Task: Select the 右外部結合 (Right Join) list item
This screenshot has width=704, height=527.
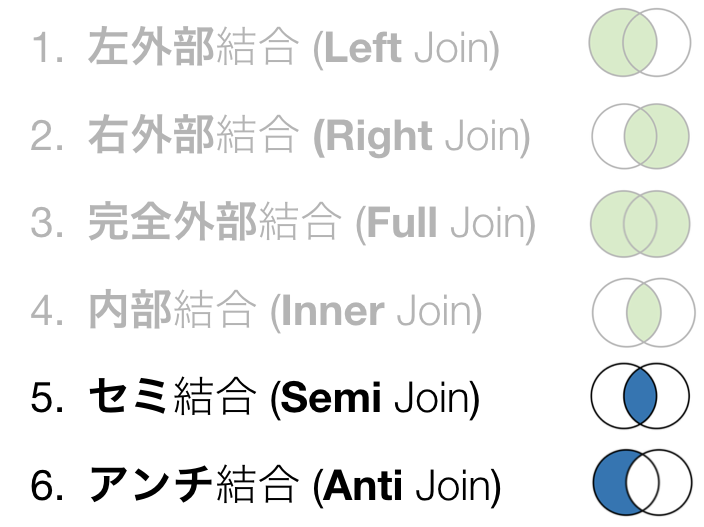Action: [280, 135]
